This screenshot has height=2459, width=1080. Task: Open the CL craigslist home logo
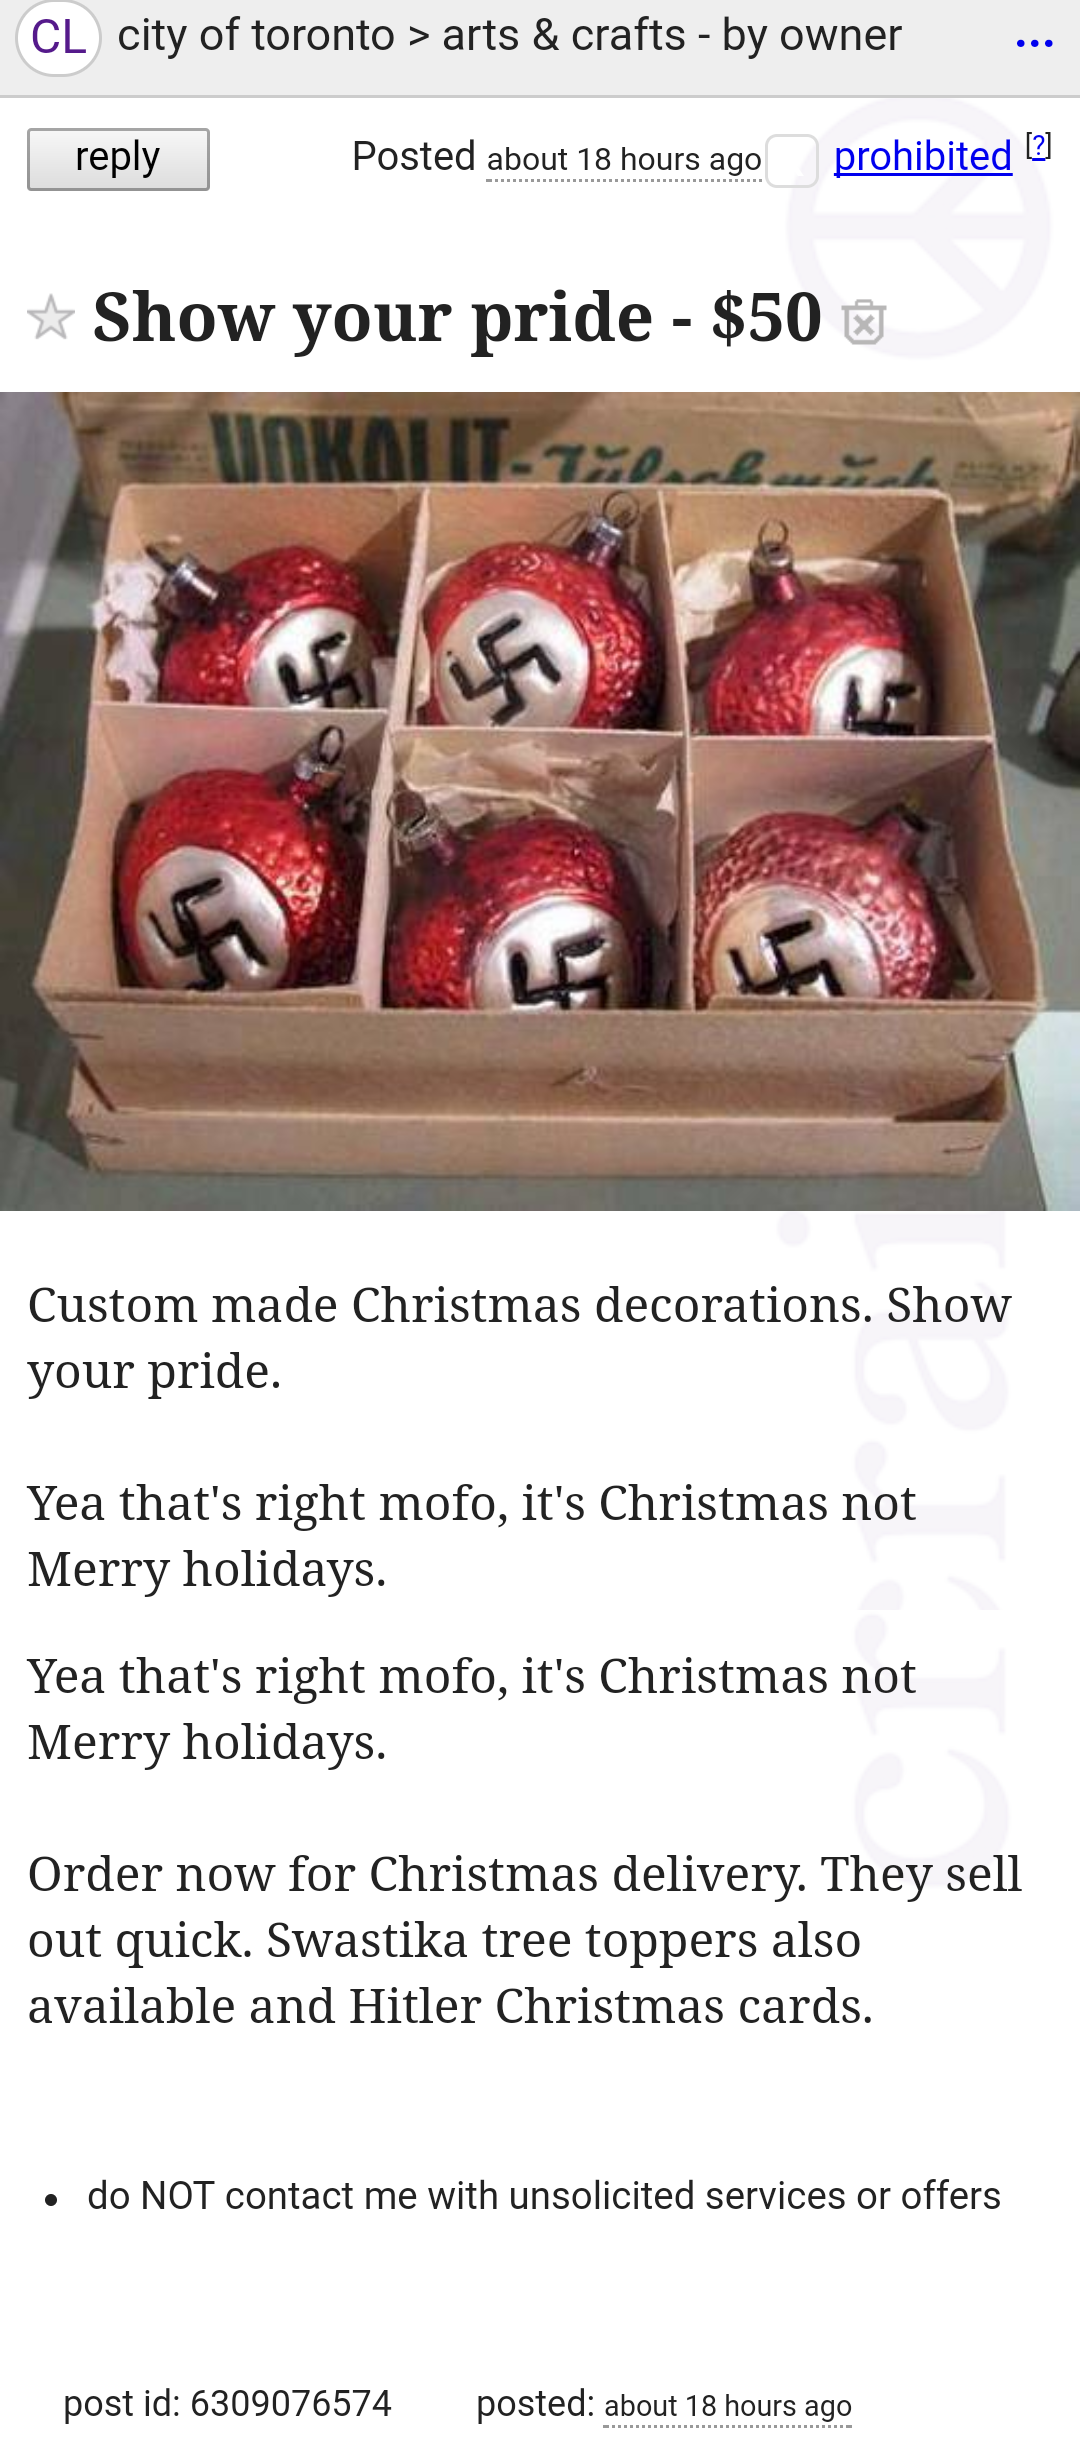click(58, 38)
